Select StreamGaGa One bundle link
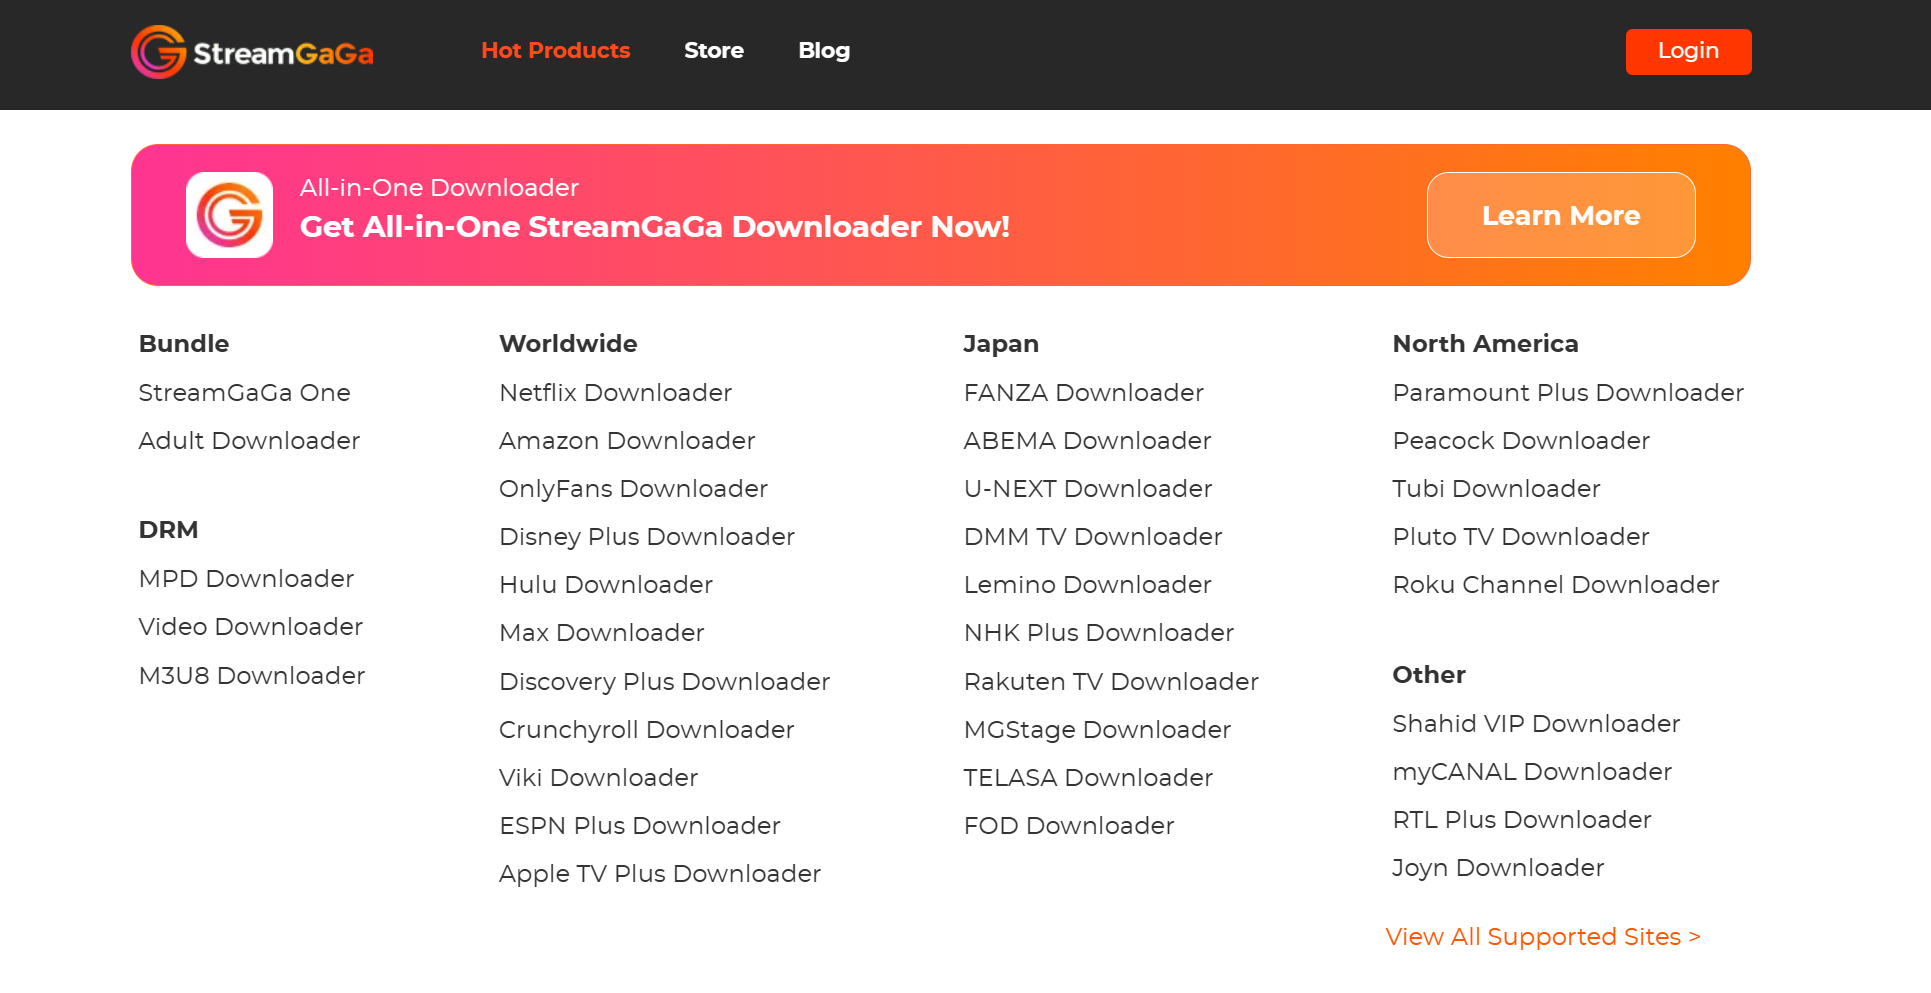 coord(244,393)
